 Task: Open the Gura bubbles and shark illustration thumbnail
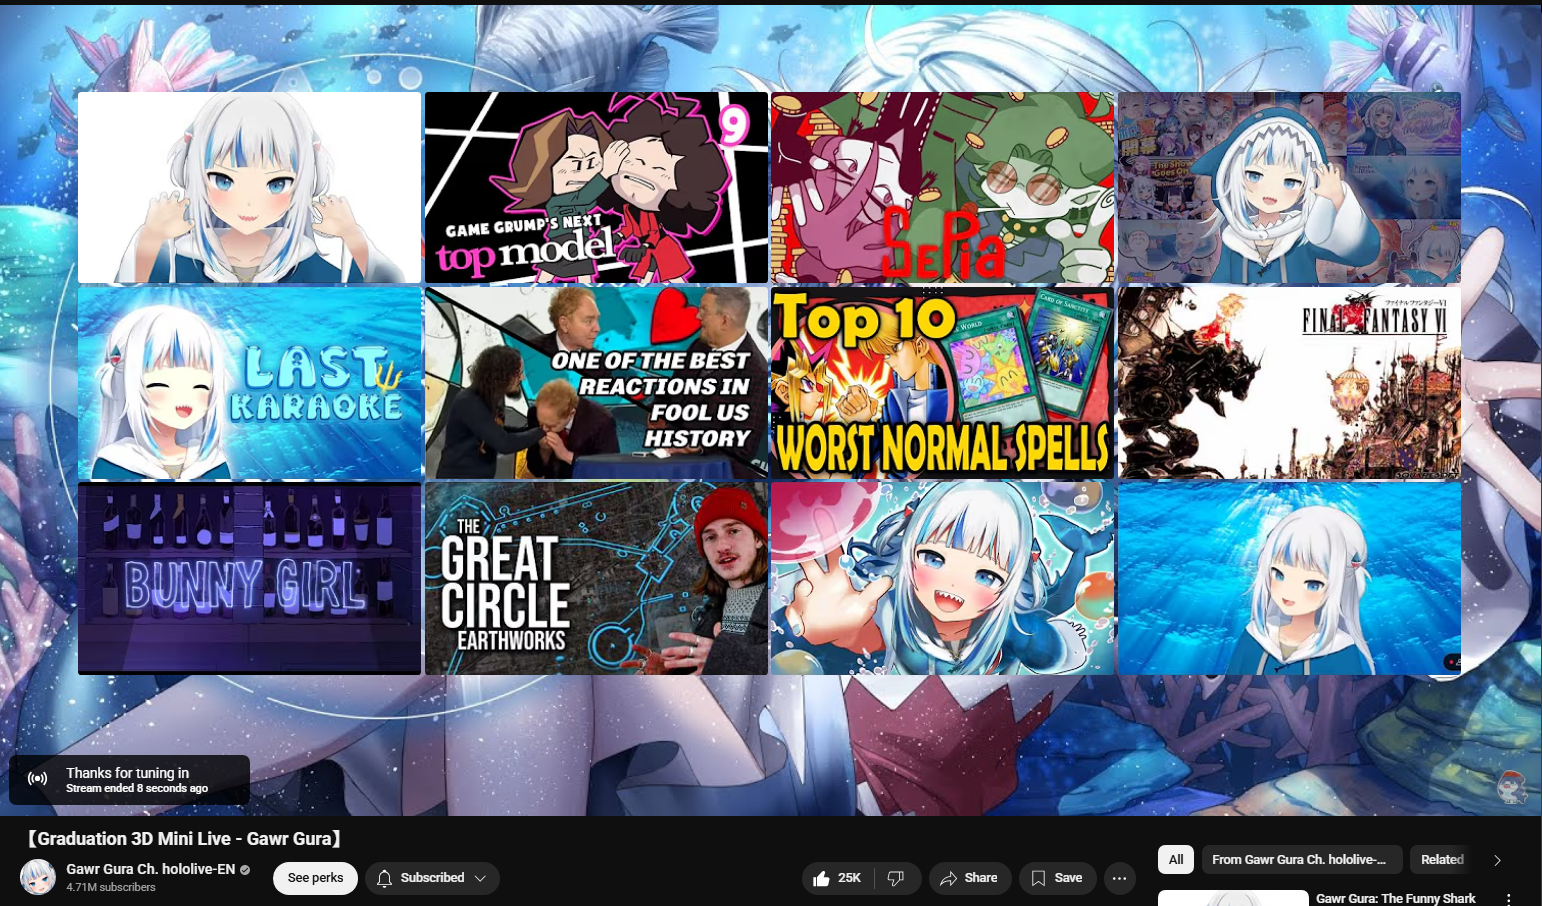tap(942, 578)
